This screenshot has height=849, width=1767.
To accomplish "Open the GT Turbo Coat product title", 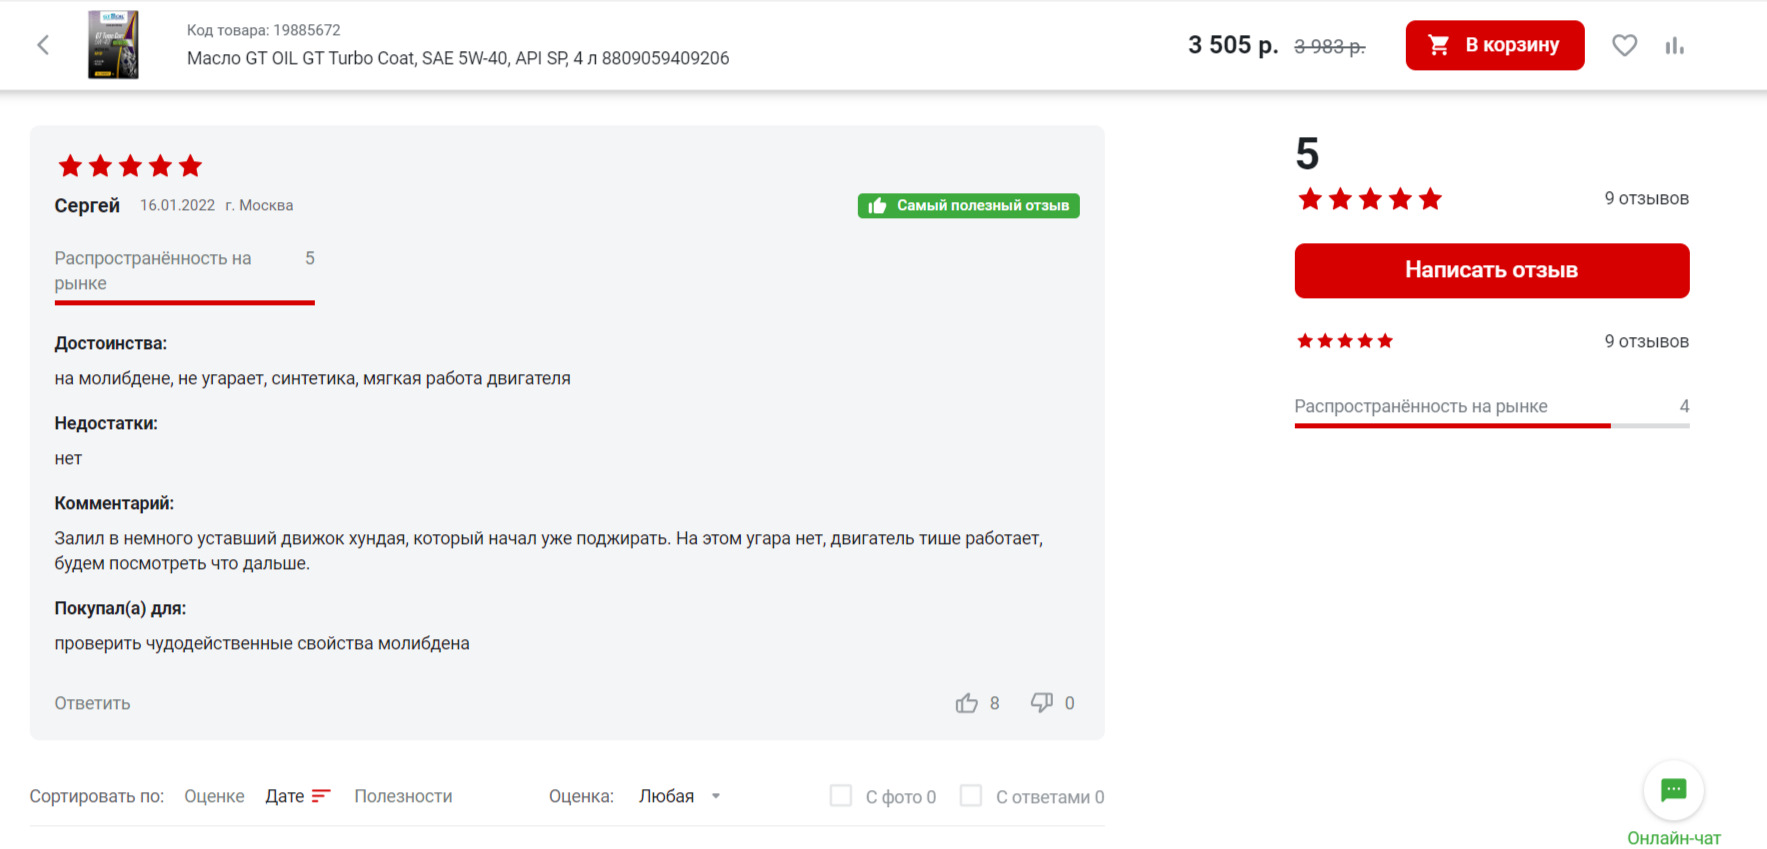I will 458,58.
